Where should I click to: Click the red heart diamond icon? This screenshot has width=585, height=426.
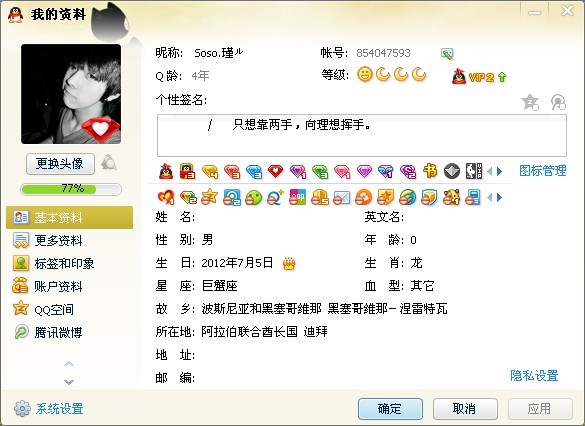(x=276, y=171)
